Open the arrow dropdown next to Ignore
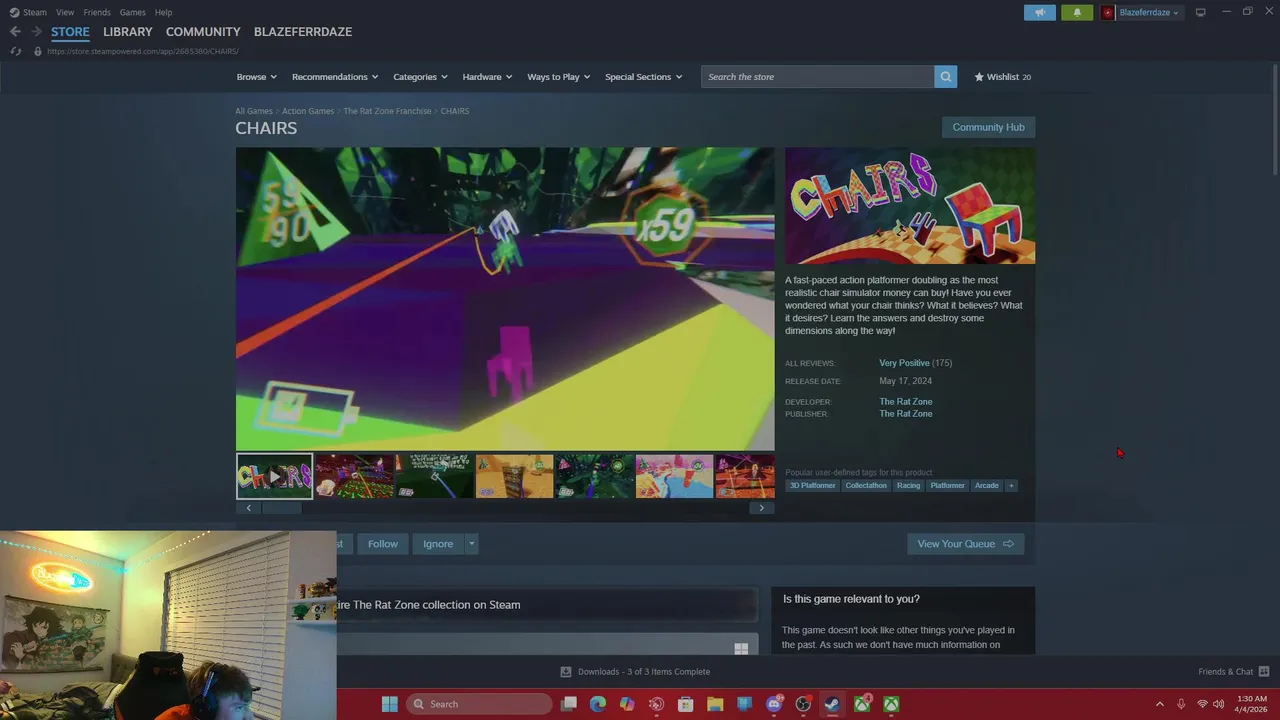Image resolution: width=1280 pixels, height=720 pixels. click(471, 544)
